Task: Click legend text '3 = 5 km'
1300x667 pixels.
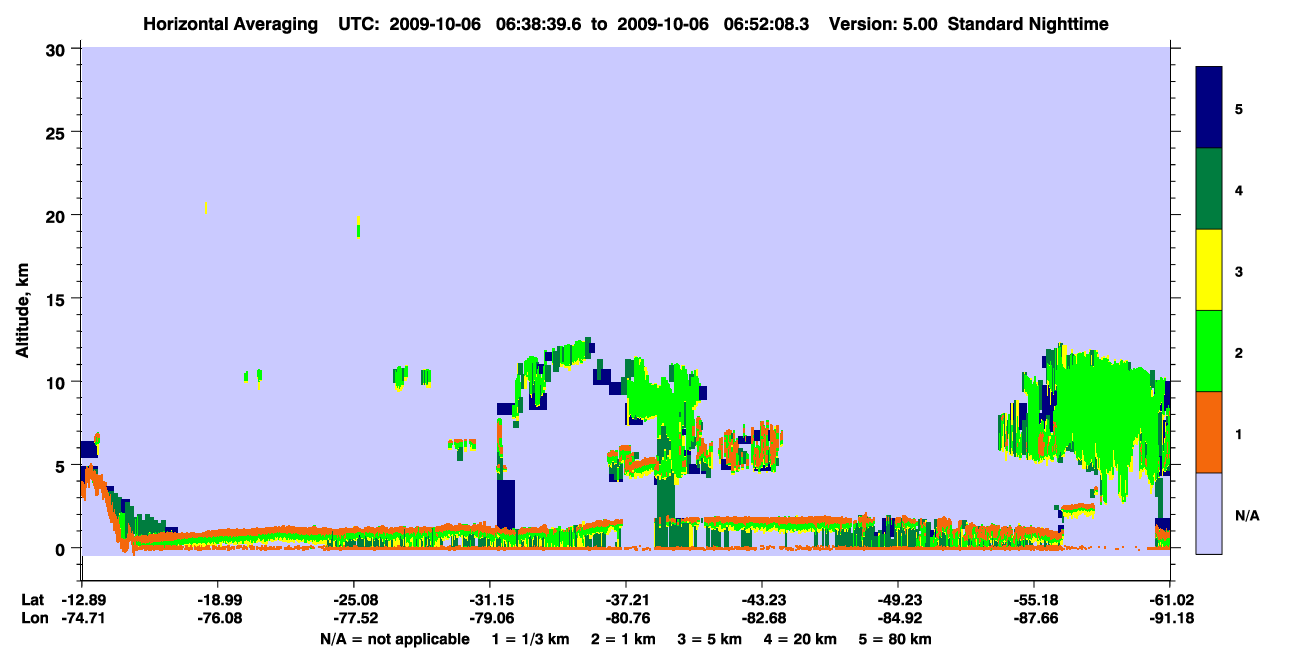Action: pyautogui.click(x=709, y=639)
